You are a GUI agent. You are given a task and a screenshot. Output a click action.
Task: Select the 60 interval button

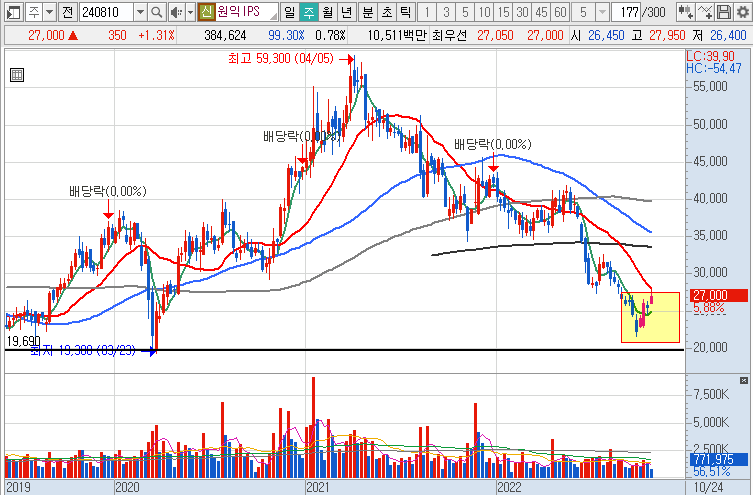click(560, 12)
